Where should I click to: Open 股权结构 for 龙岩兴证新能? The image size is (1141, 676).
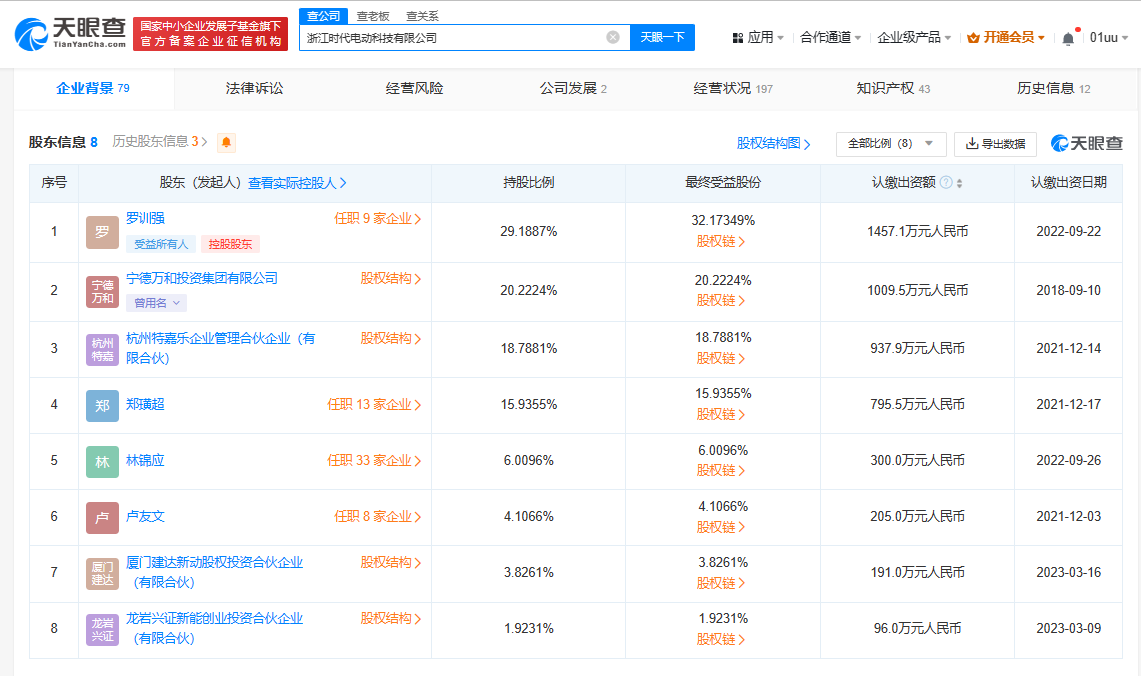(391, 619)
